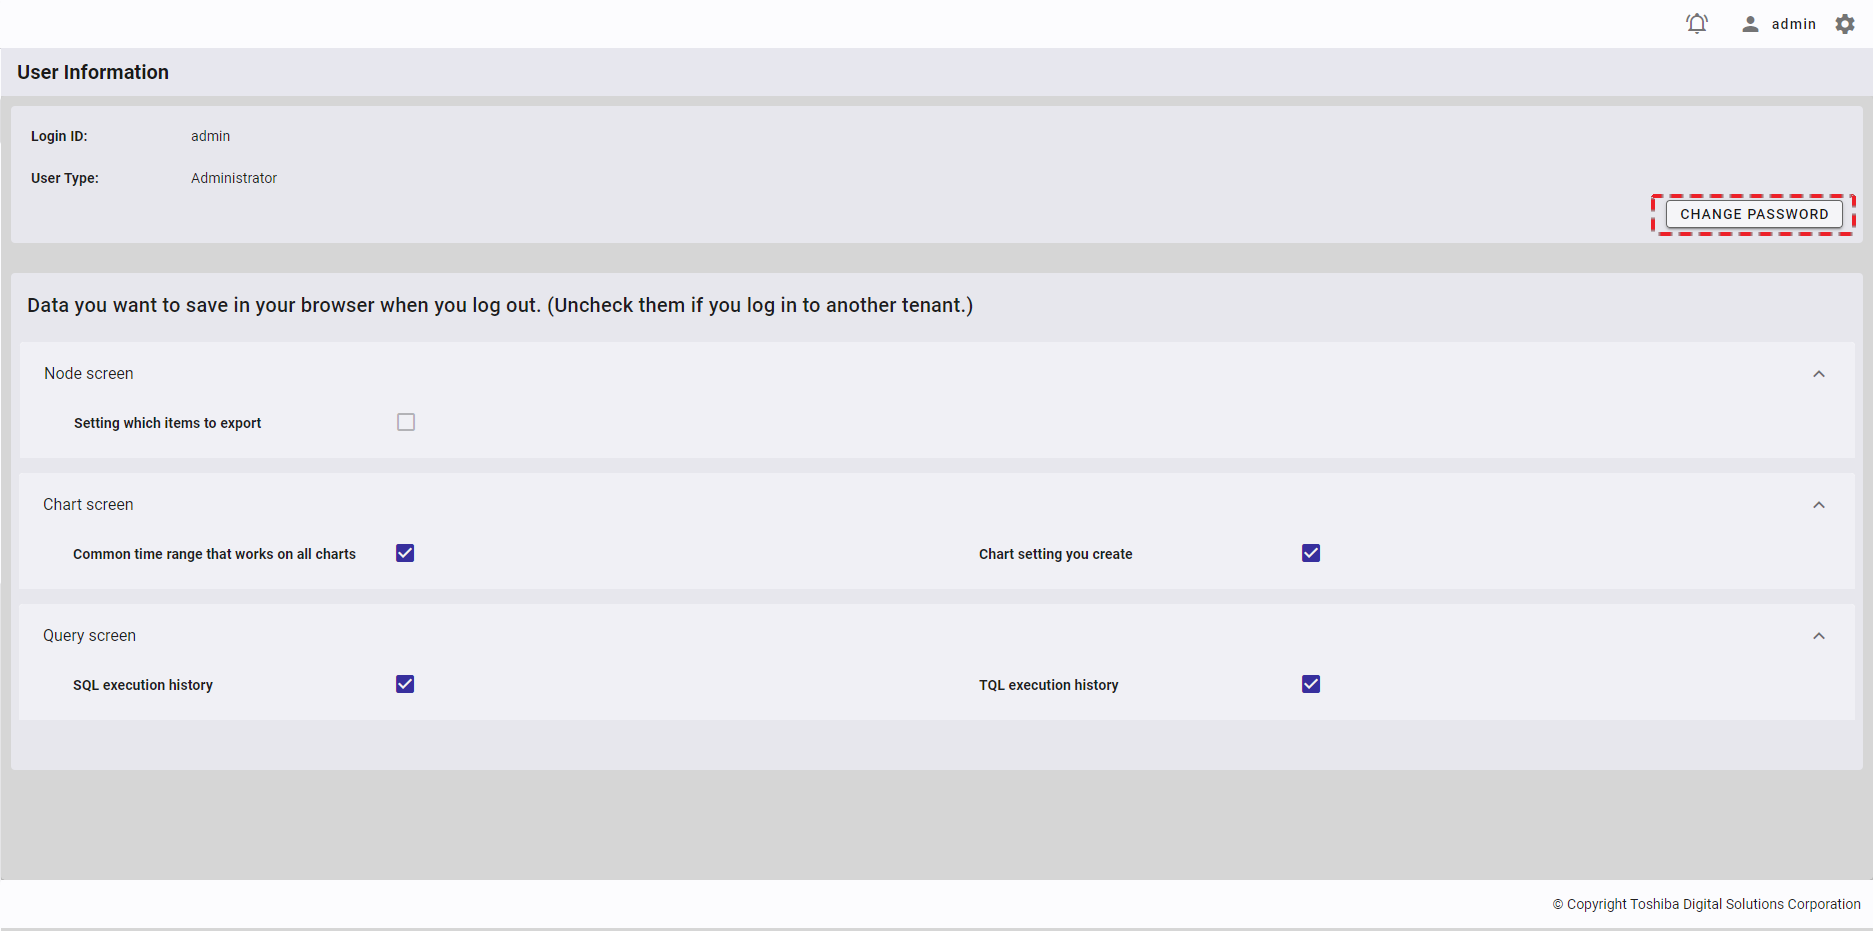Click the Node screen section header
This screenshot has height=931, width=1873.
pyautogui.click(x=89, y=373)
